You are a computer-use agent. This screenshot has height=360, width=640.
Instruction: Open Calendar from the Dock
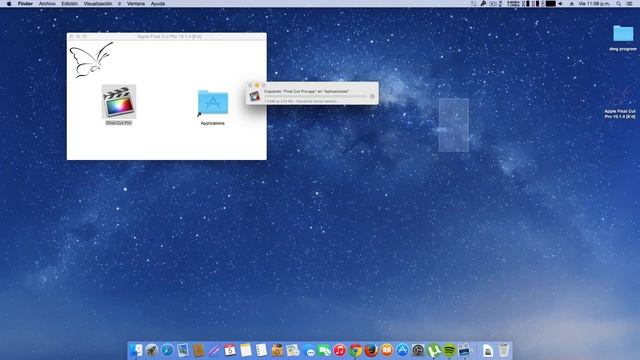230,350
